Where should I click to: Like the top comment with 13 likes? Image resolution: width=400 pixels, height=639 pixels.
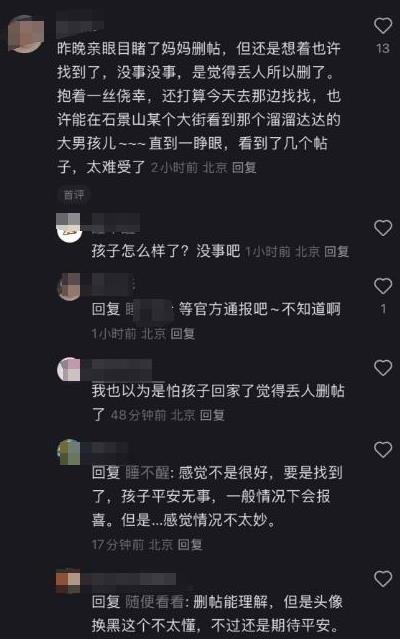pyautogui.click(x=382, y=26)
